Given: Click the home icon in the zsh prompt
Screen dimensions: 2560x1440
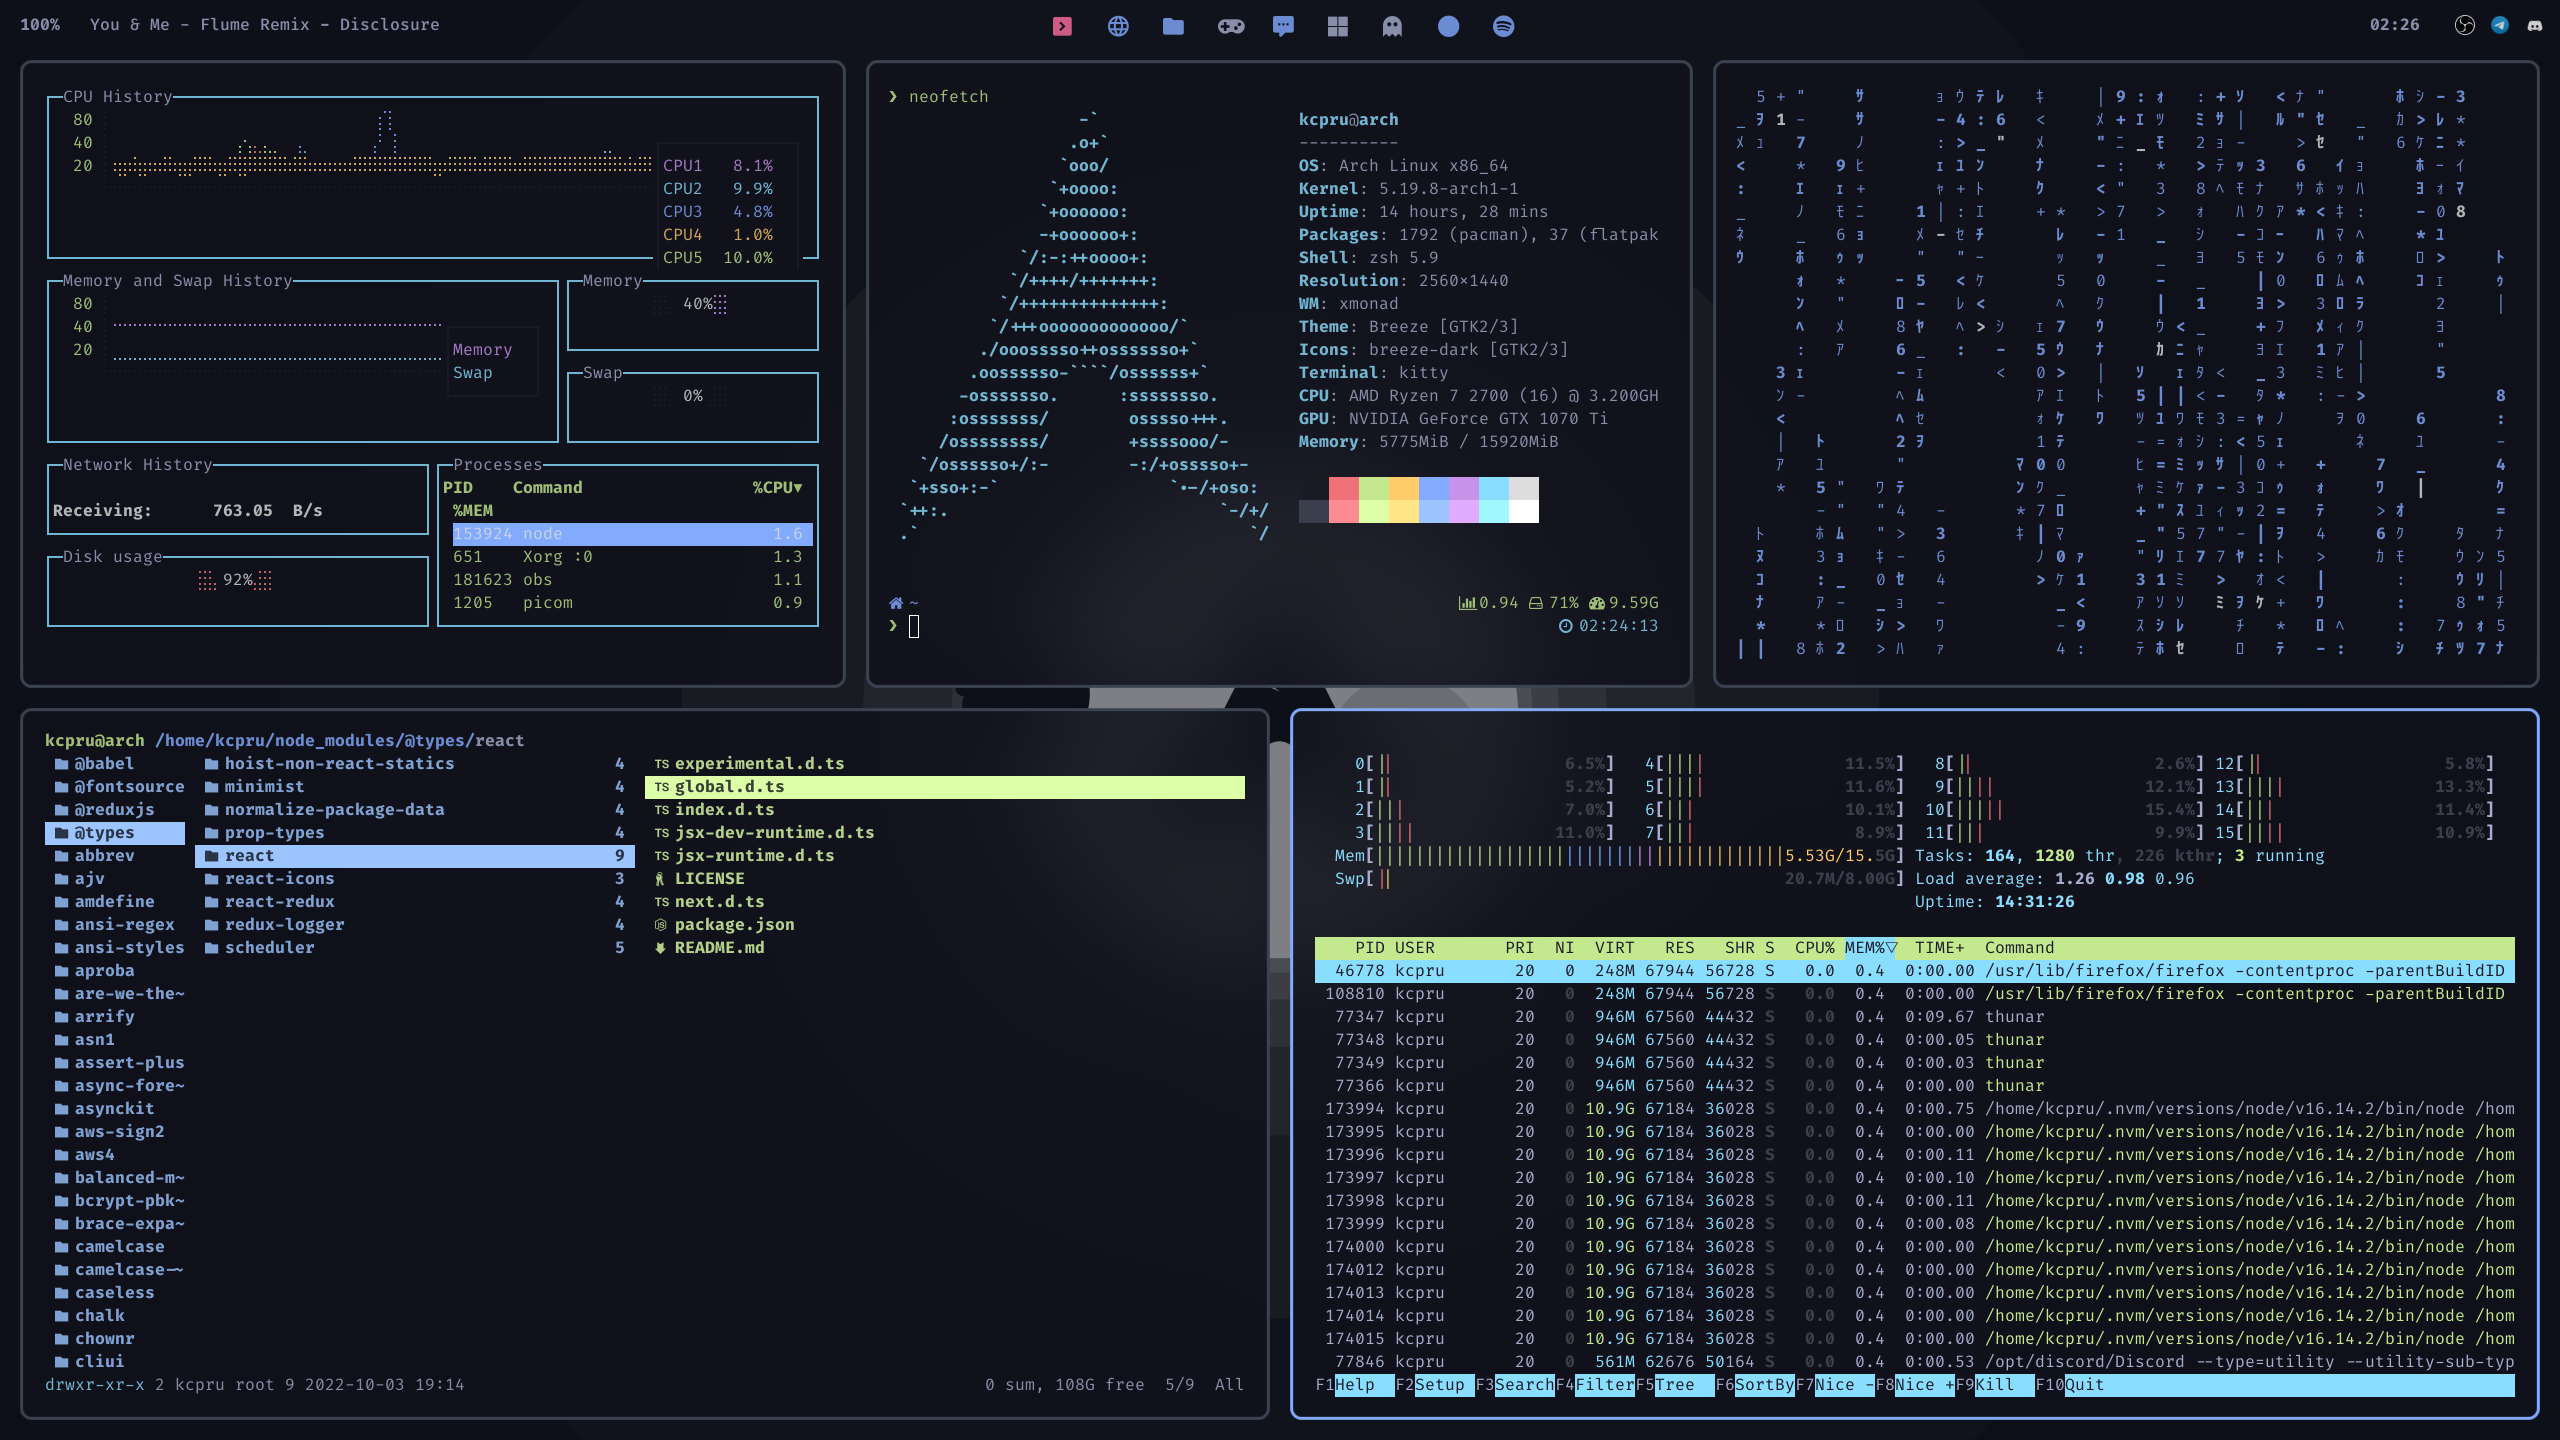Looking at the screenshot, I should point(896,603).
